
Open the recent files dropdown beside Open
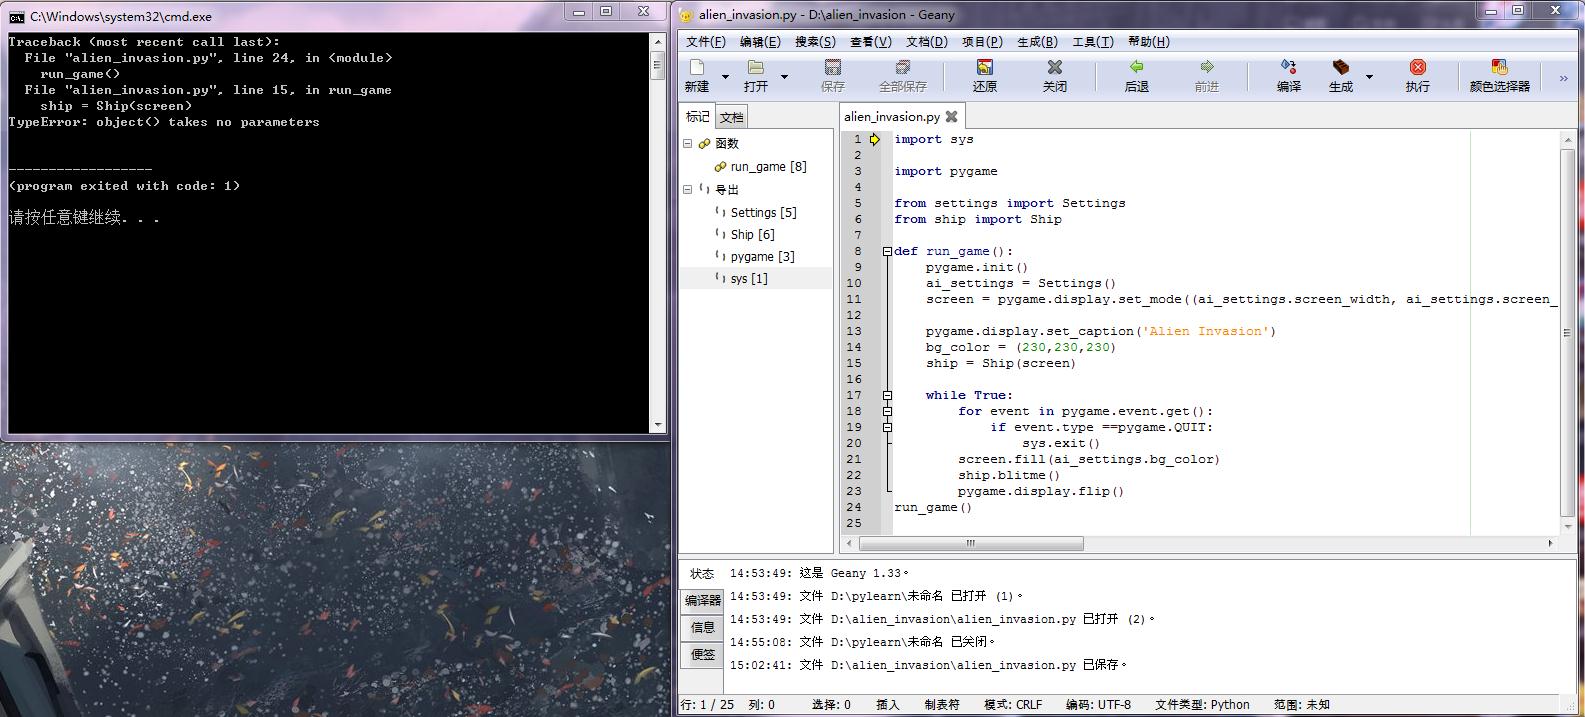[x=784, y=77]
